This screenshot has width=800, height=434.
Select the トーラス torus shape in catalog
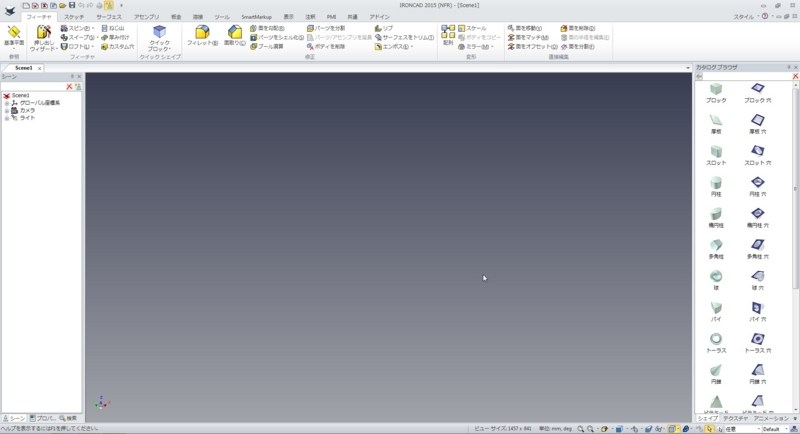(716, 343)
